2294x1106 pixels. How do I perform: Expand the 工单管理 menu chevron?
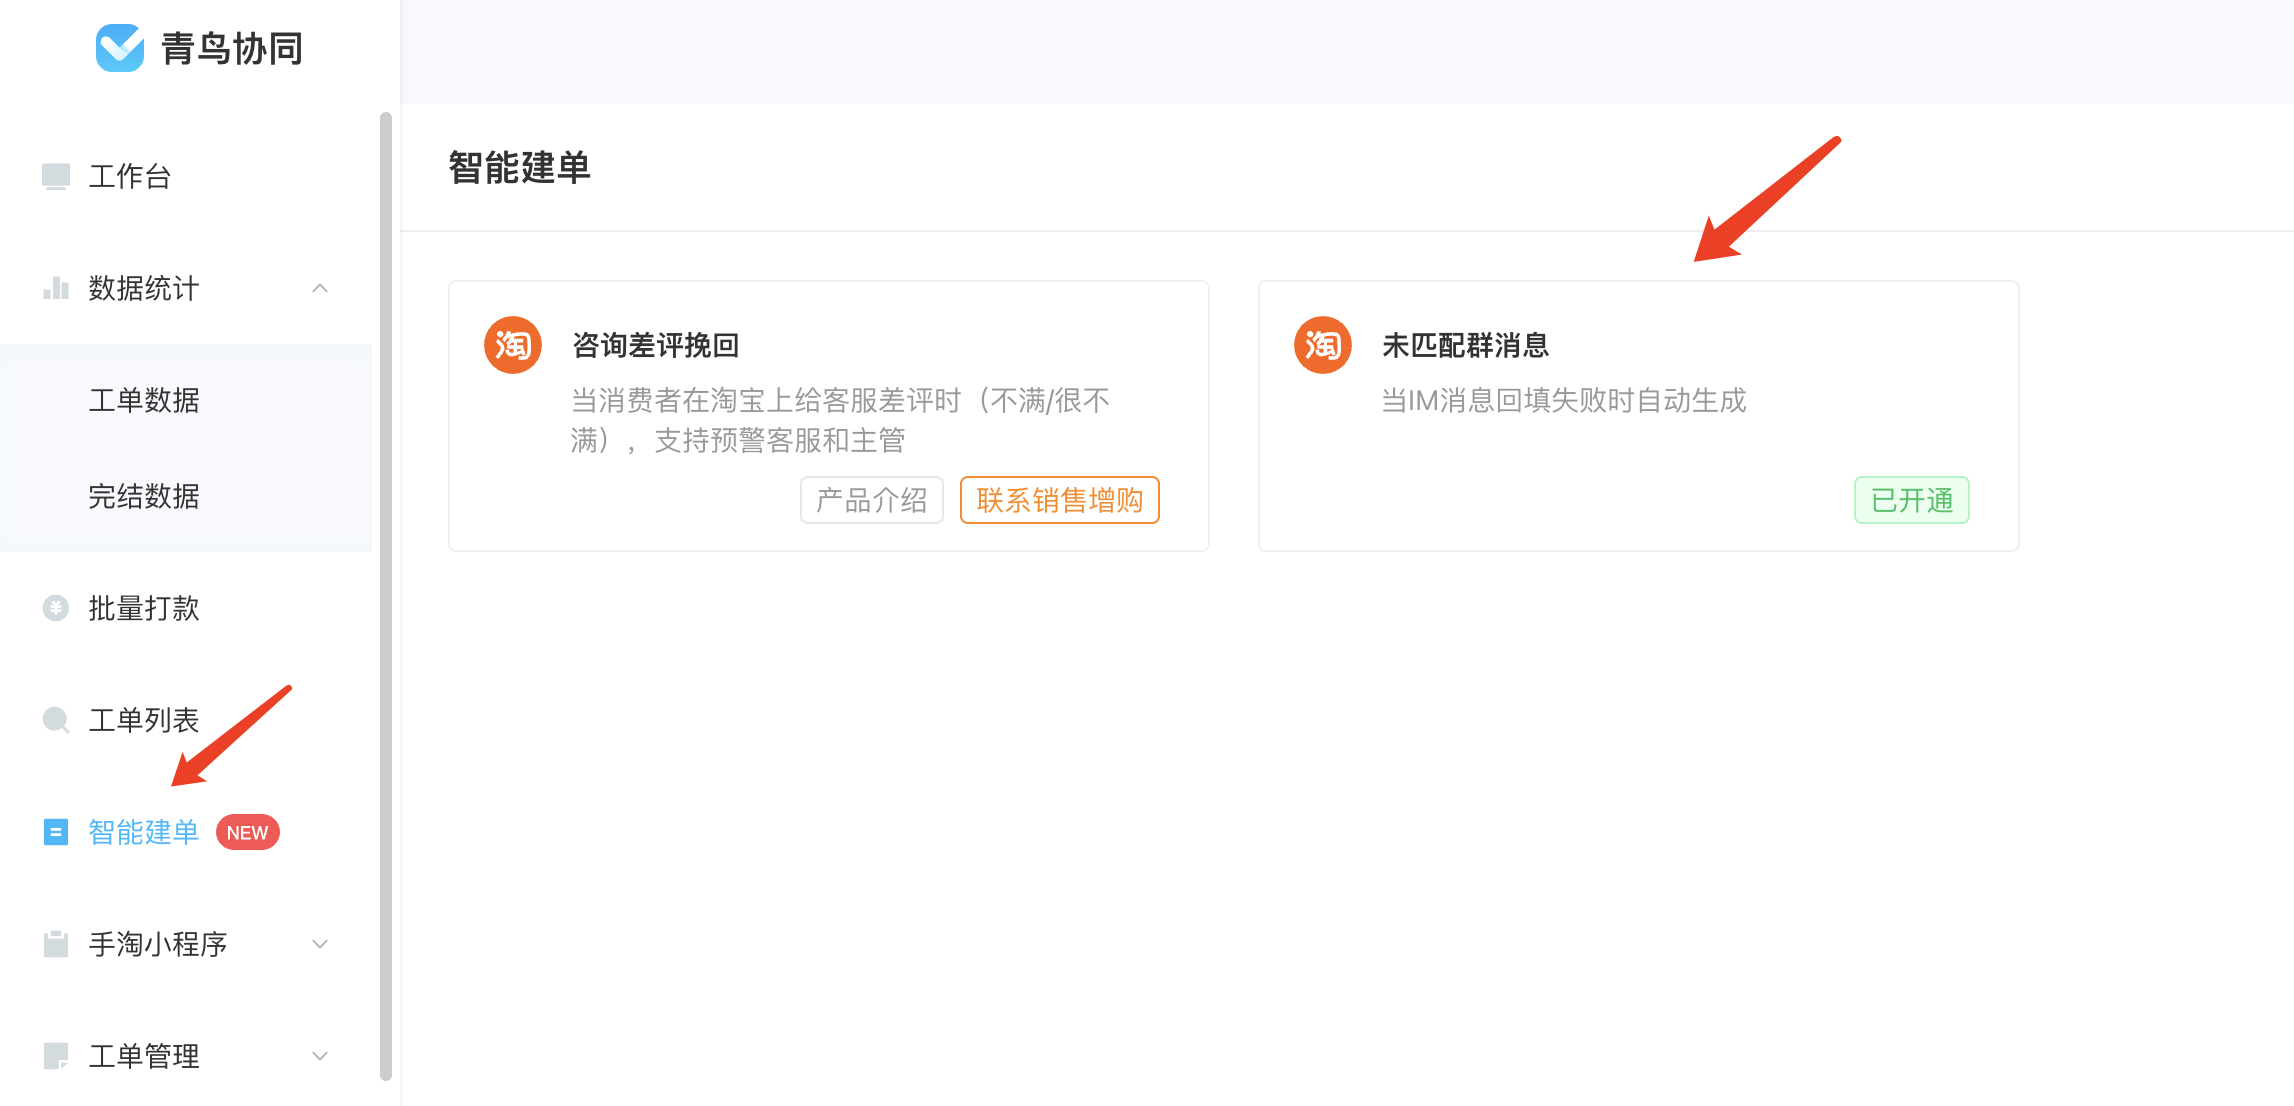pyautogui.click(x=320, y=1056)
